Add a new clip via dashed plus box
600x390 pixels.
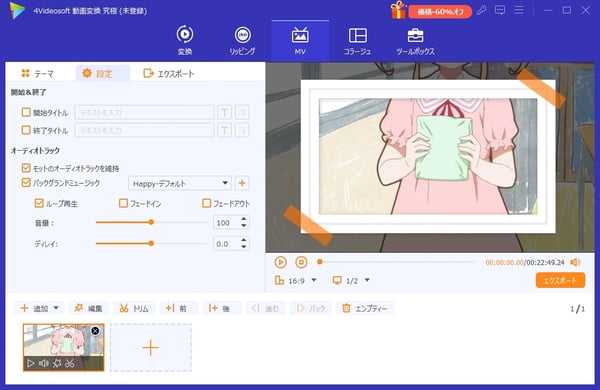(150, 348)
